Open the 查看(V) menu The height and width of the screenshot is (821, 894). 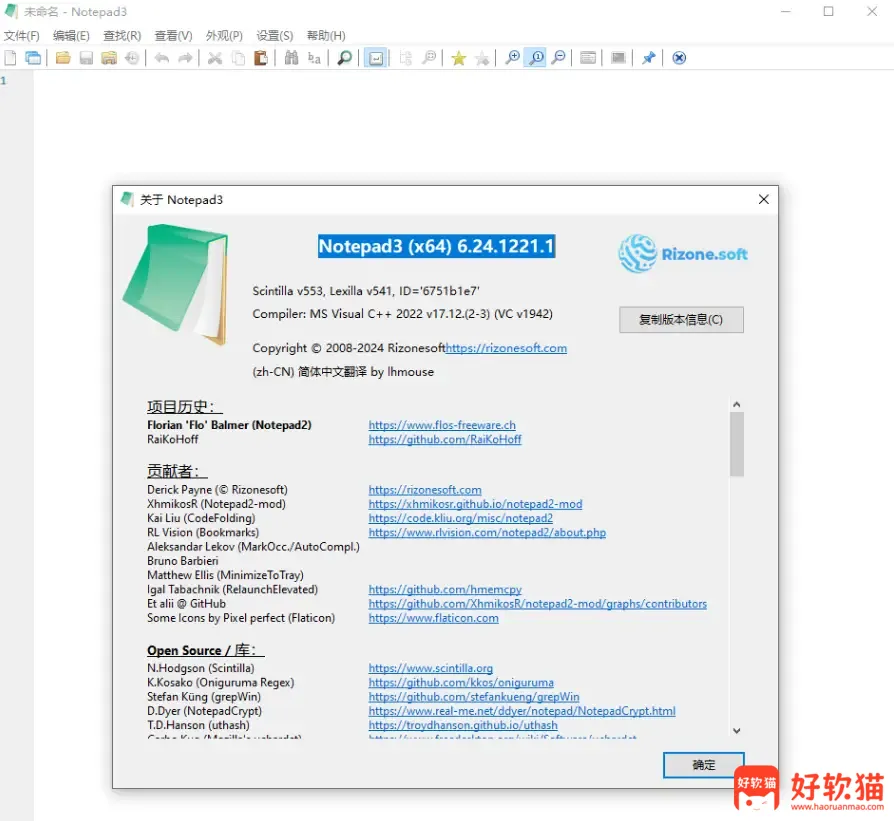[x=173, y=35]
